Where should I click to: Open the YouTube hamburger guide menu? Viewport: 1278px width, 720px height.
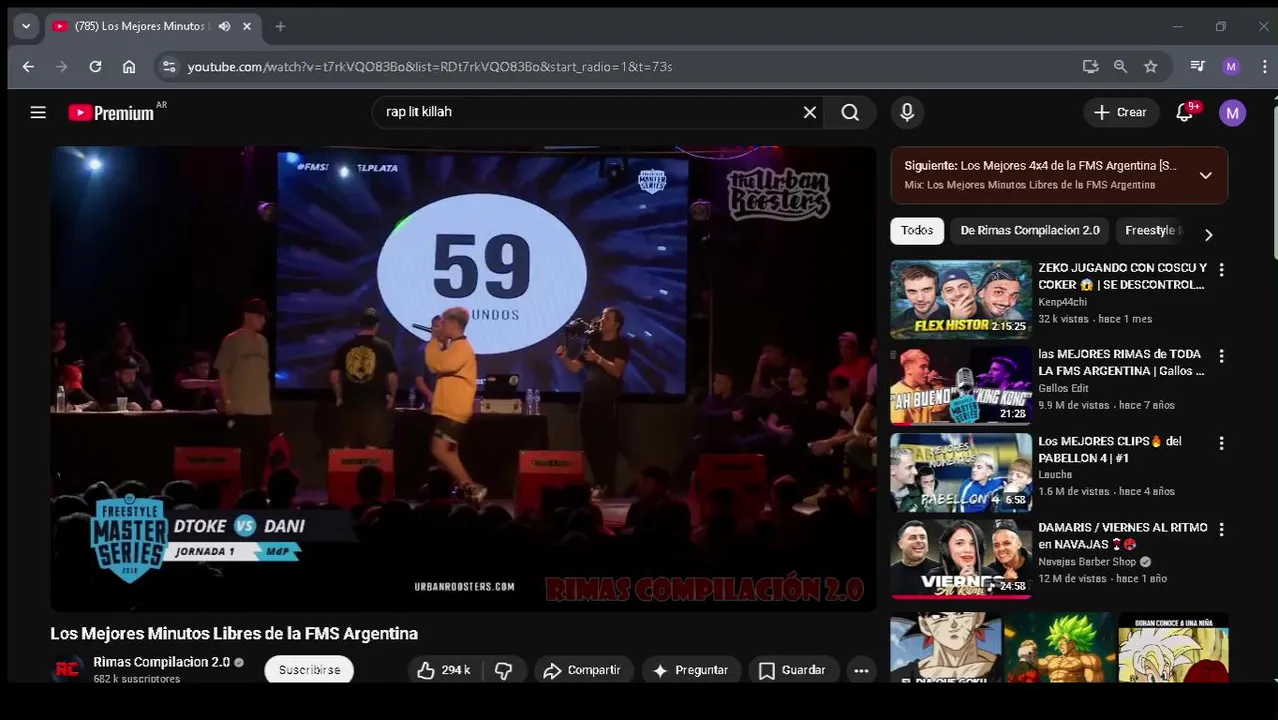(38, 112)
